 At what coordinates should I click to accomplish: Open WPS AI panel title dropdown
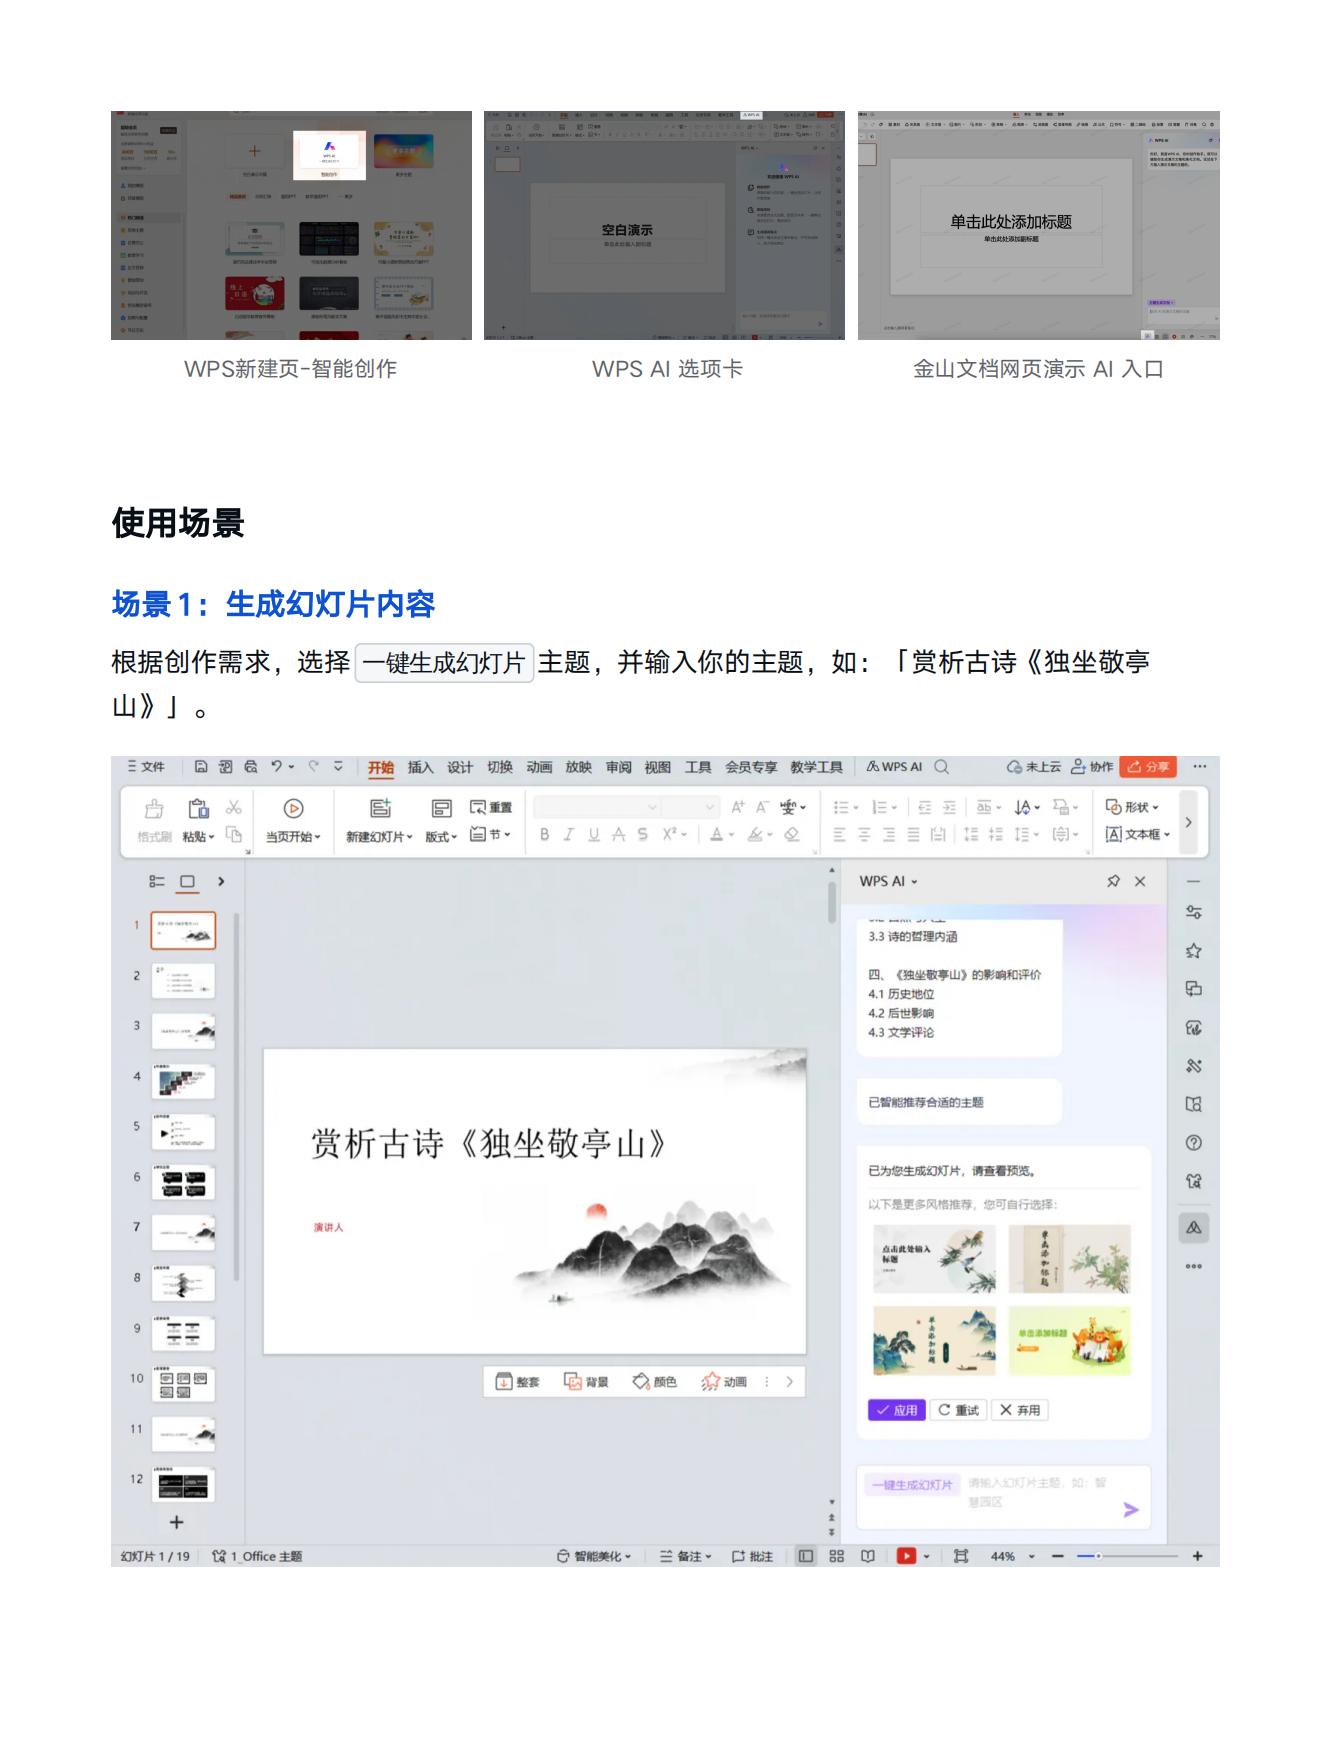point(888,881)
